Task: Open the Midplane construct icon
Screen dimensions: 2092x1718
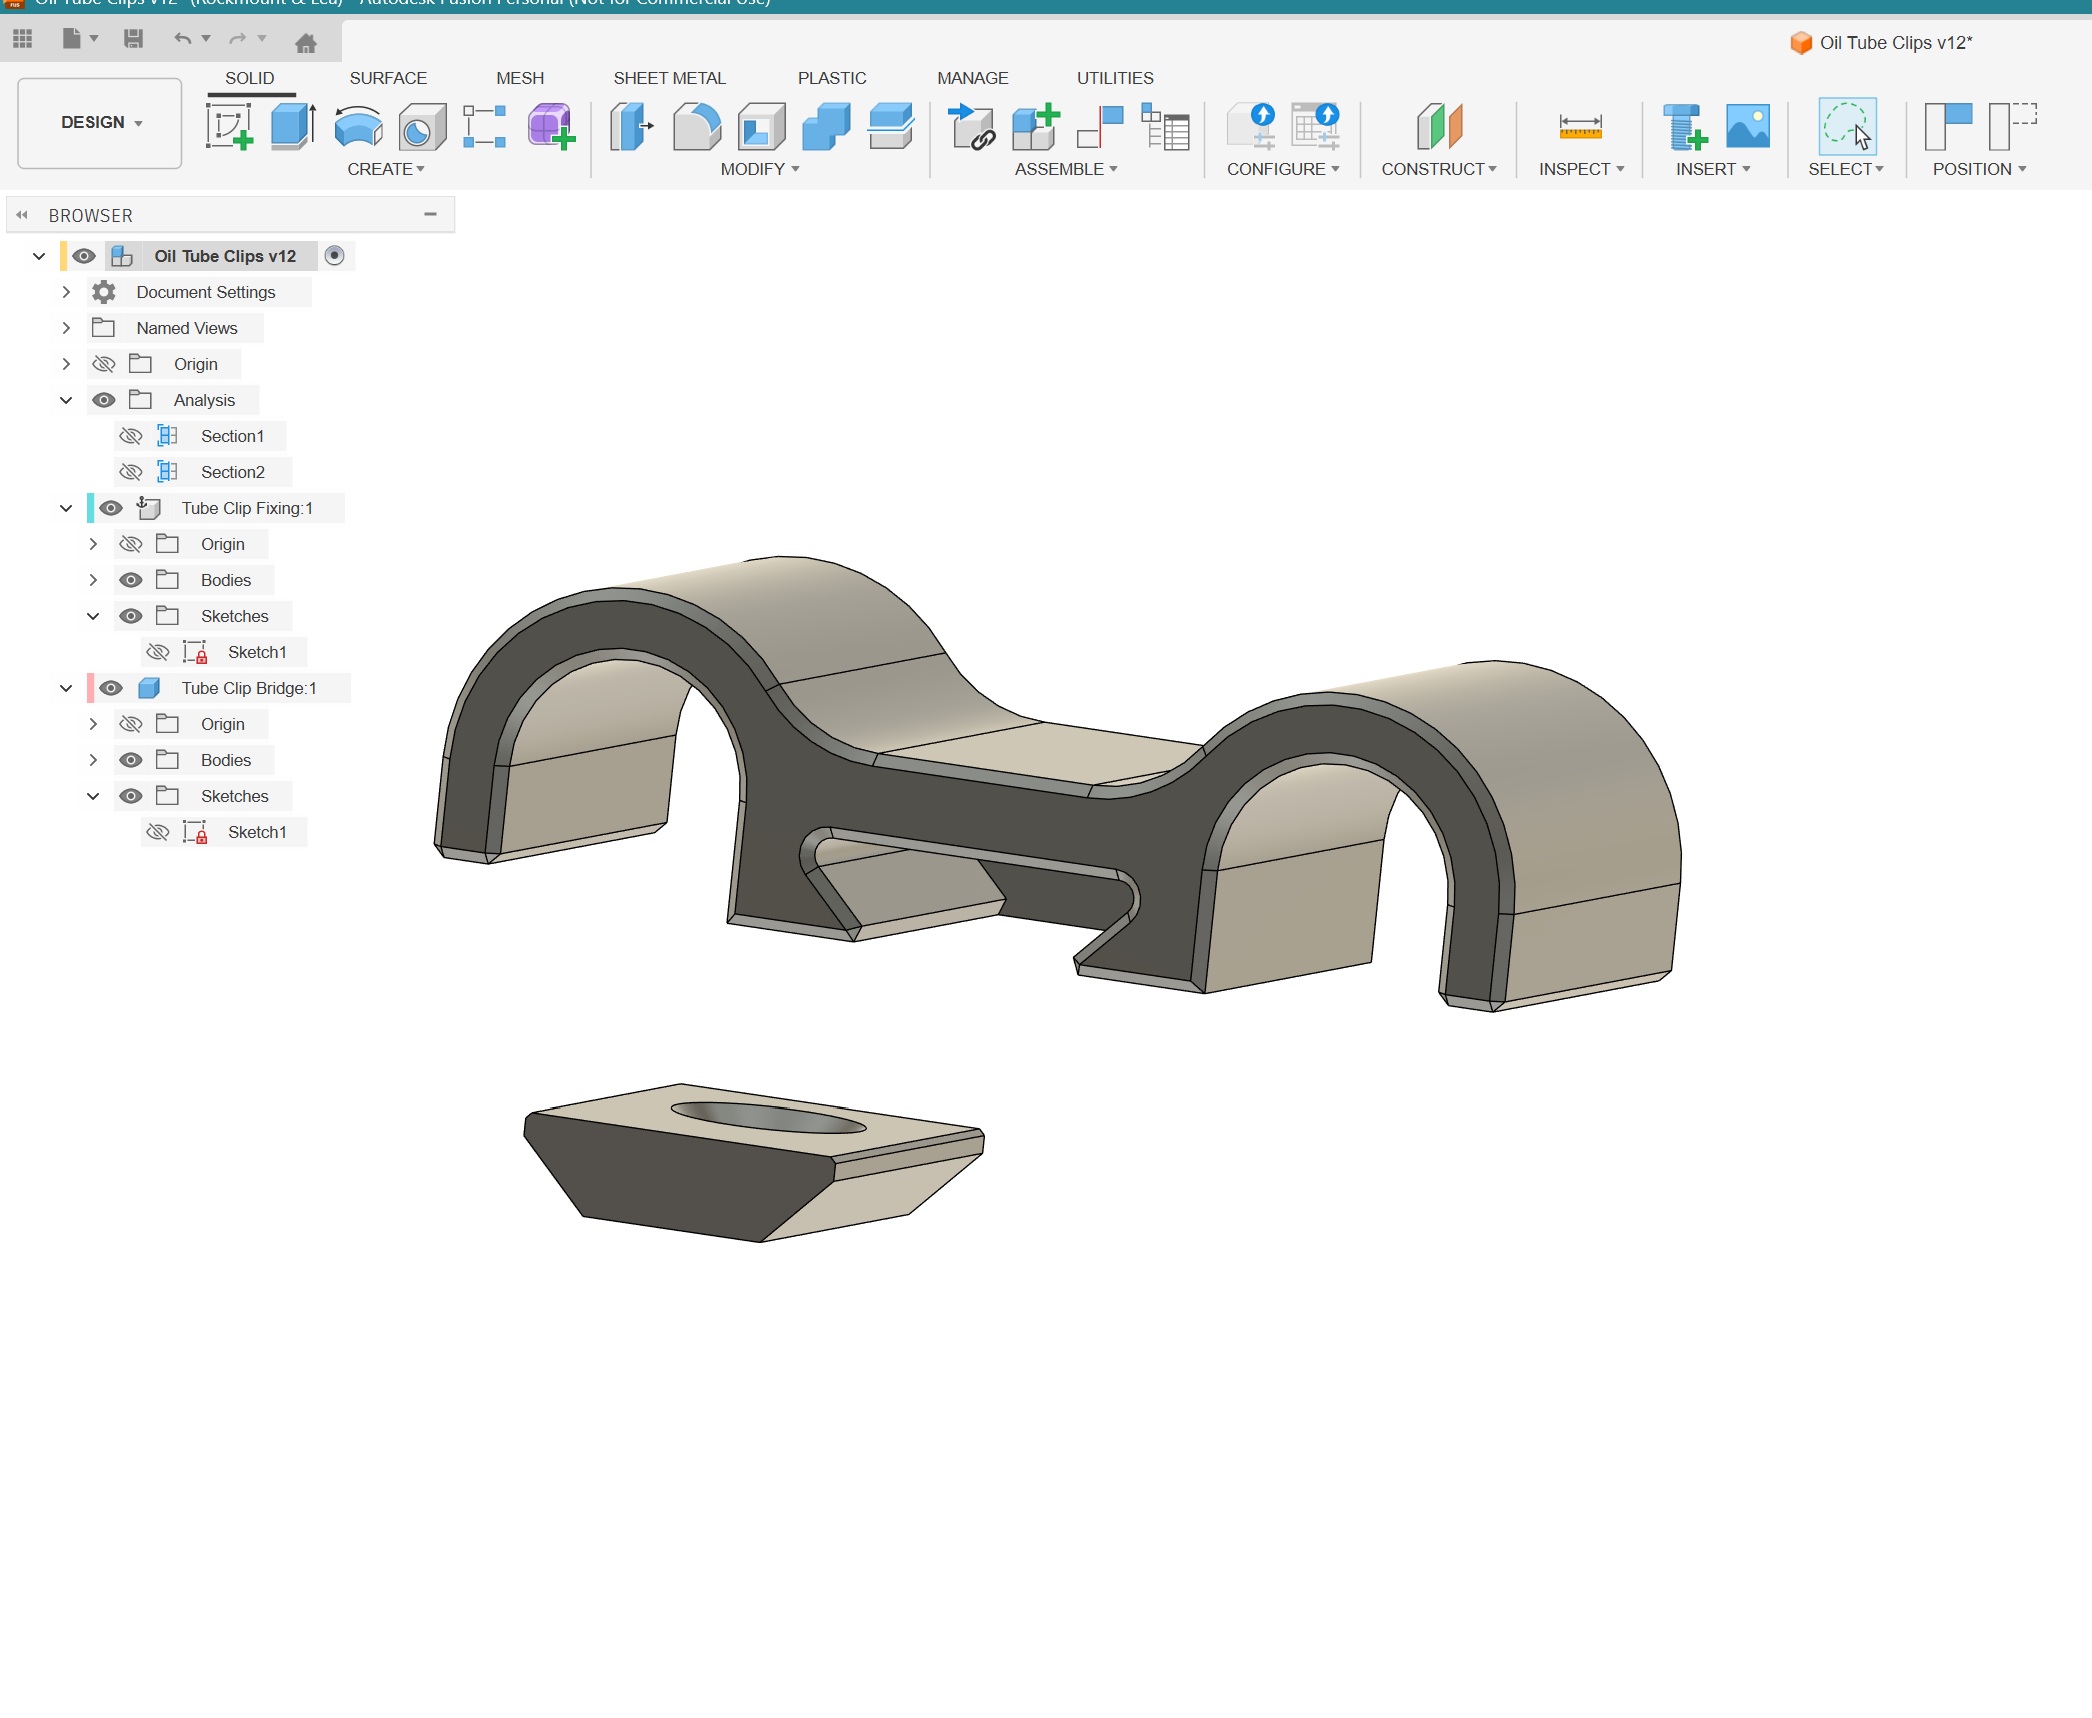Action: coord(1439,127)
